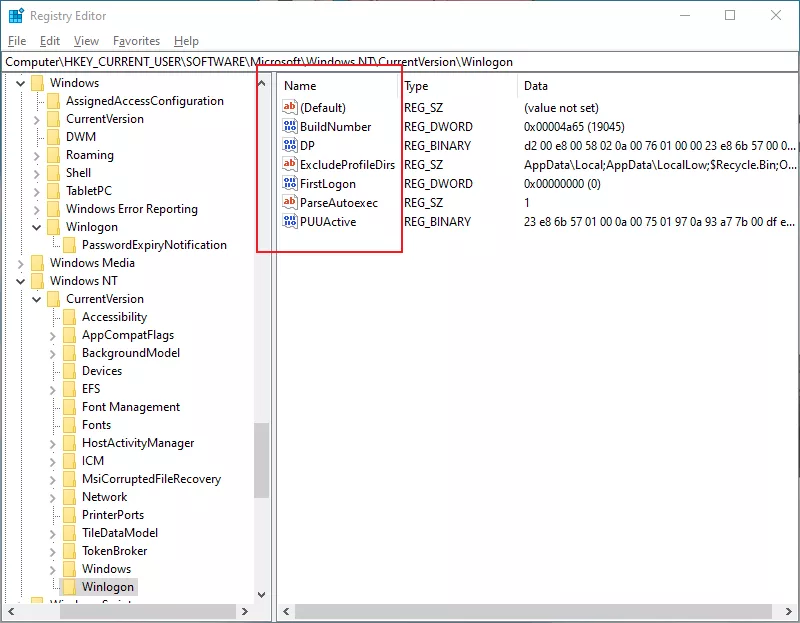
Task: Expand the HostActivityManager key
Action: coord(53,443)
